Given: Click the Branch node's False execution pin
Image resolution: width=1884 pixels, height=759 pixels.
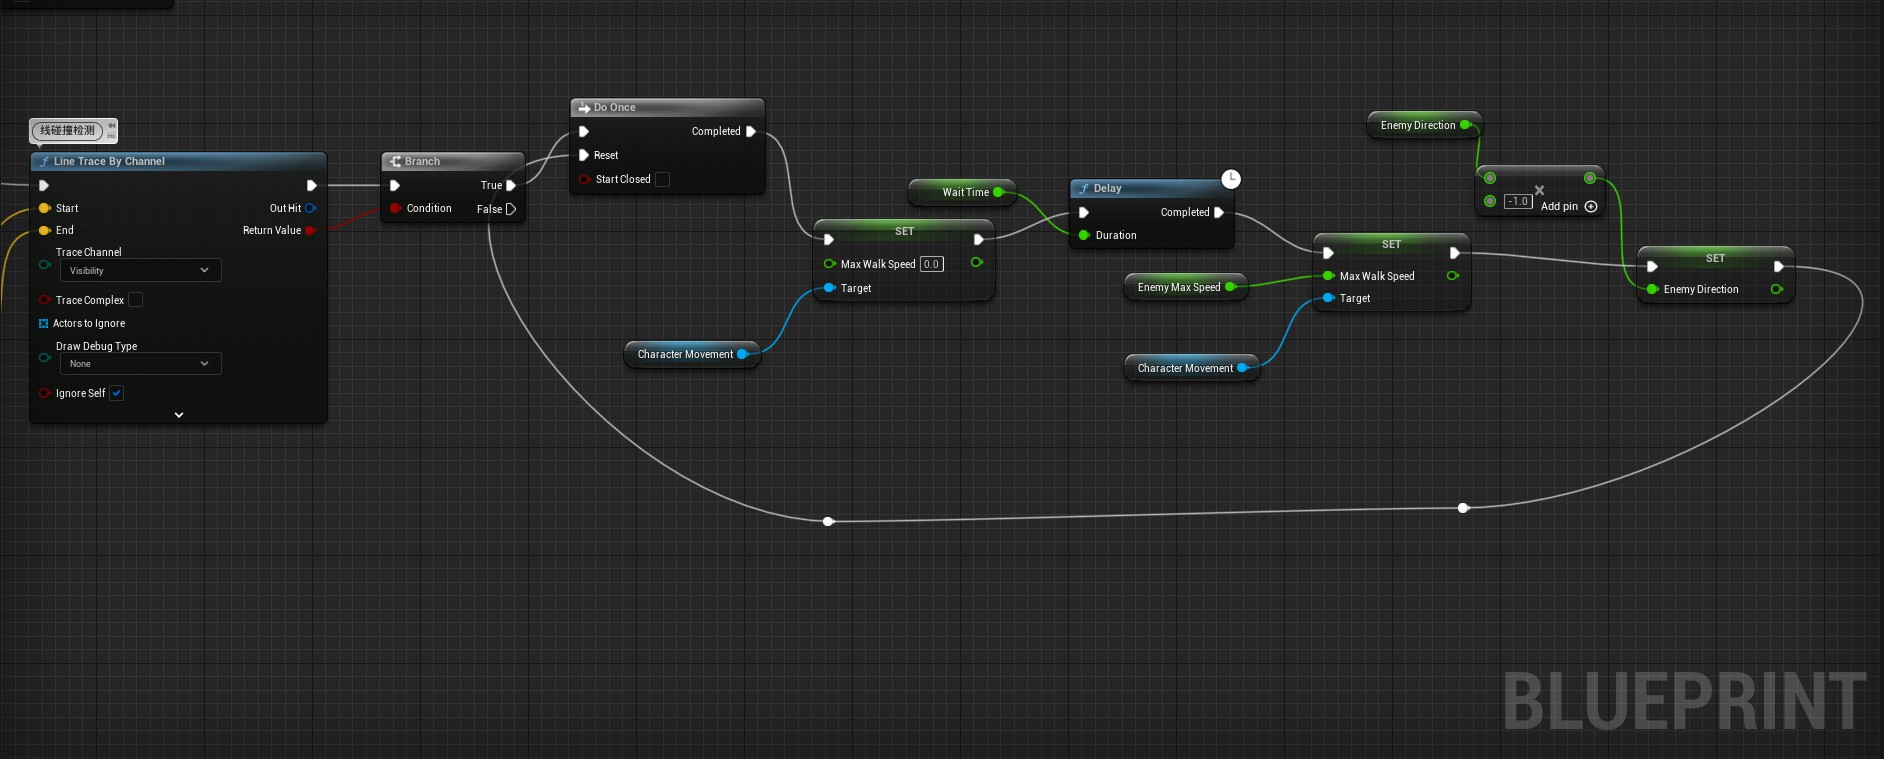Looking at the screenshot, I should 511,209.
